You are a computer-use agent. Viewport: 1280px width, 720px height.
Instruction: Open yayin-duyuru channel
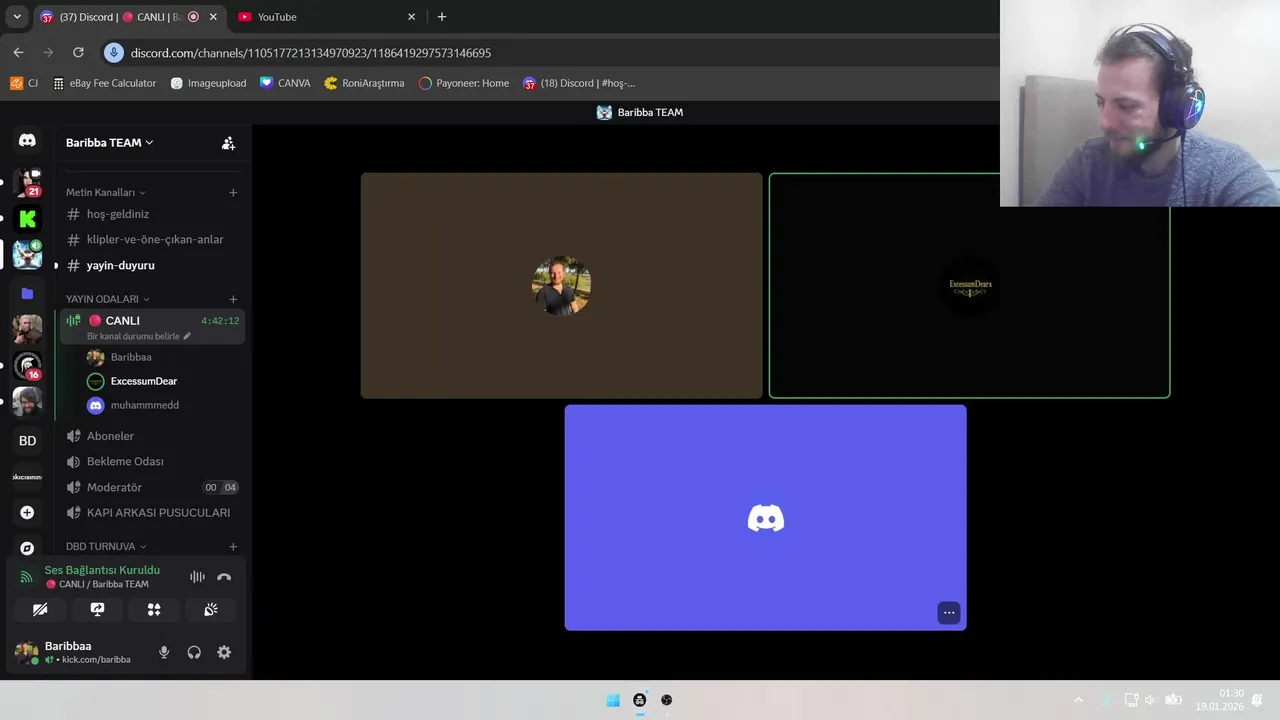pos(151,265)
